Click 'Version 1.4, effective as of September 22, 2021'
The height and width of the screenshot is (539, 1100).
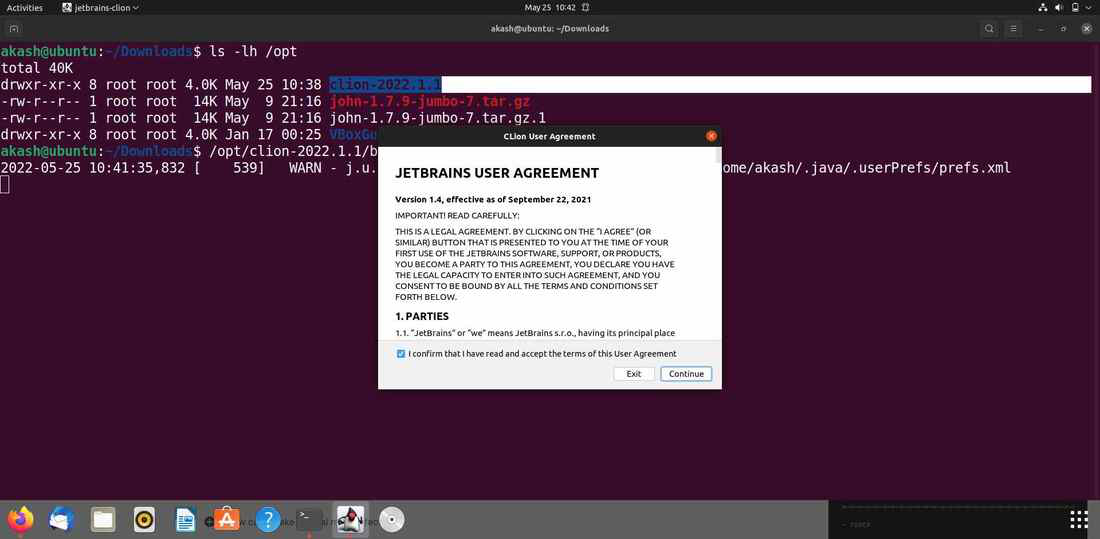pyautogui.click(x=492, y=199)
